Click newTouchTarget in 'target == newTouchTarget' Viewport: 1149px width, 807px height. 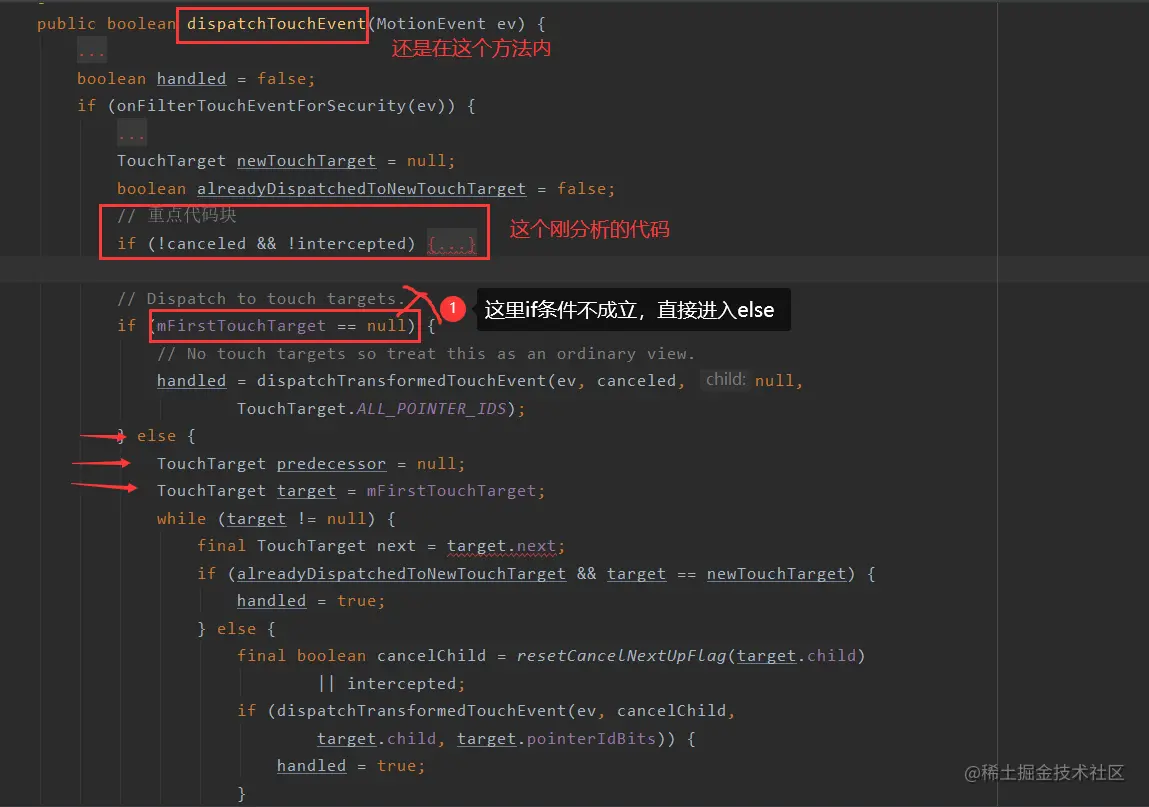776,573
